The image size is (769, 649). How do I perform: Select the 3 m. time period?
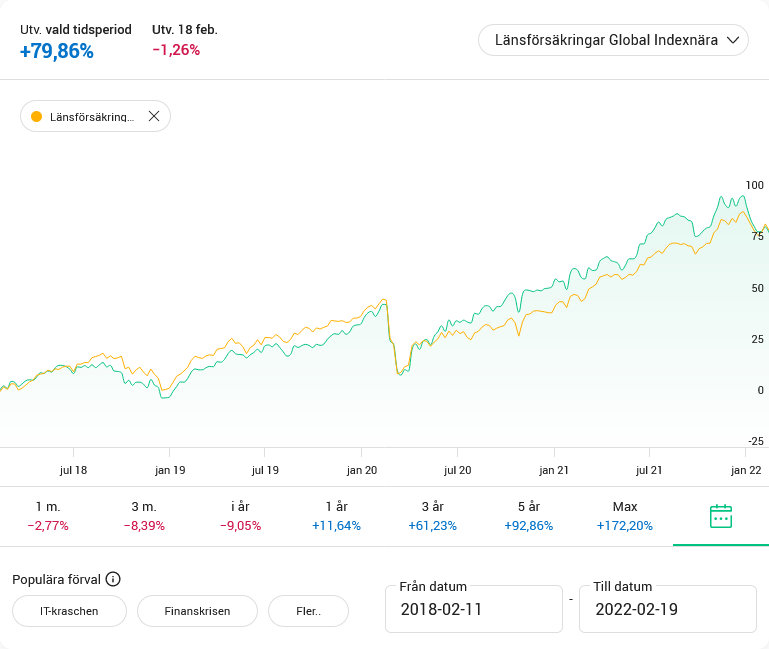[144, 516]
